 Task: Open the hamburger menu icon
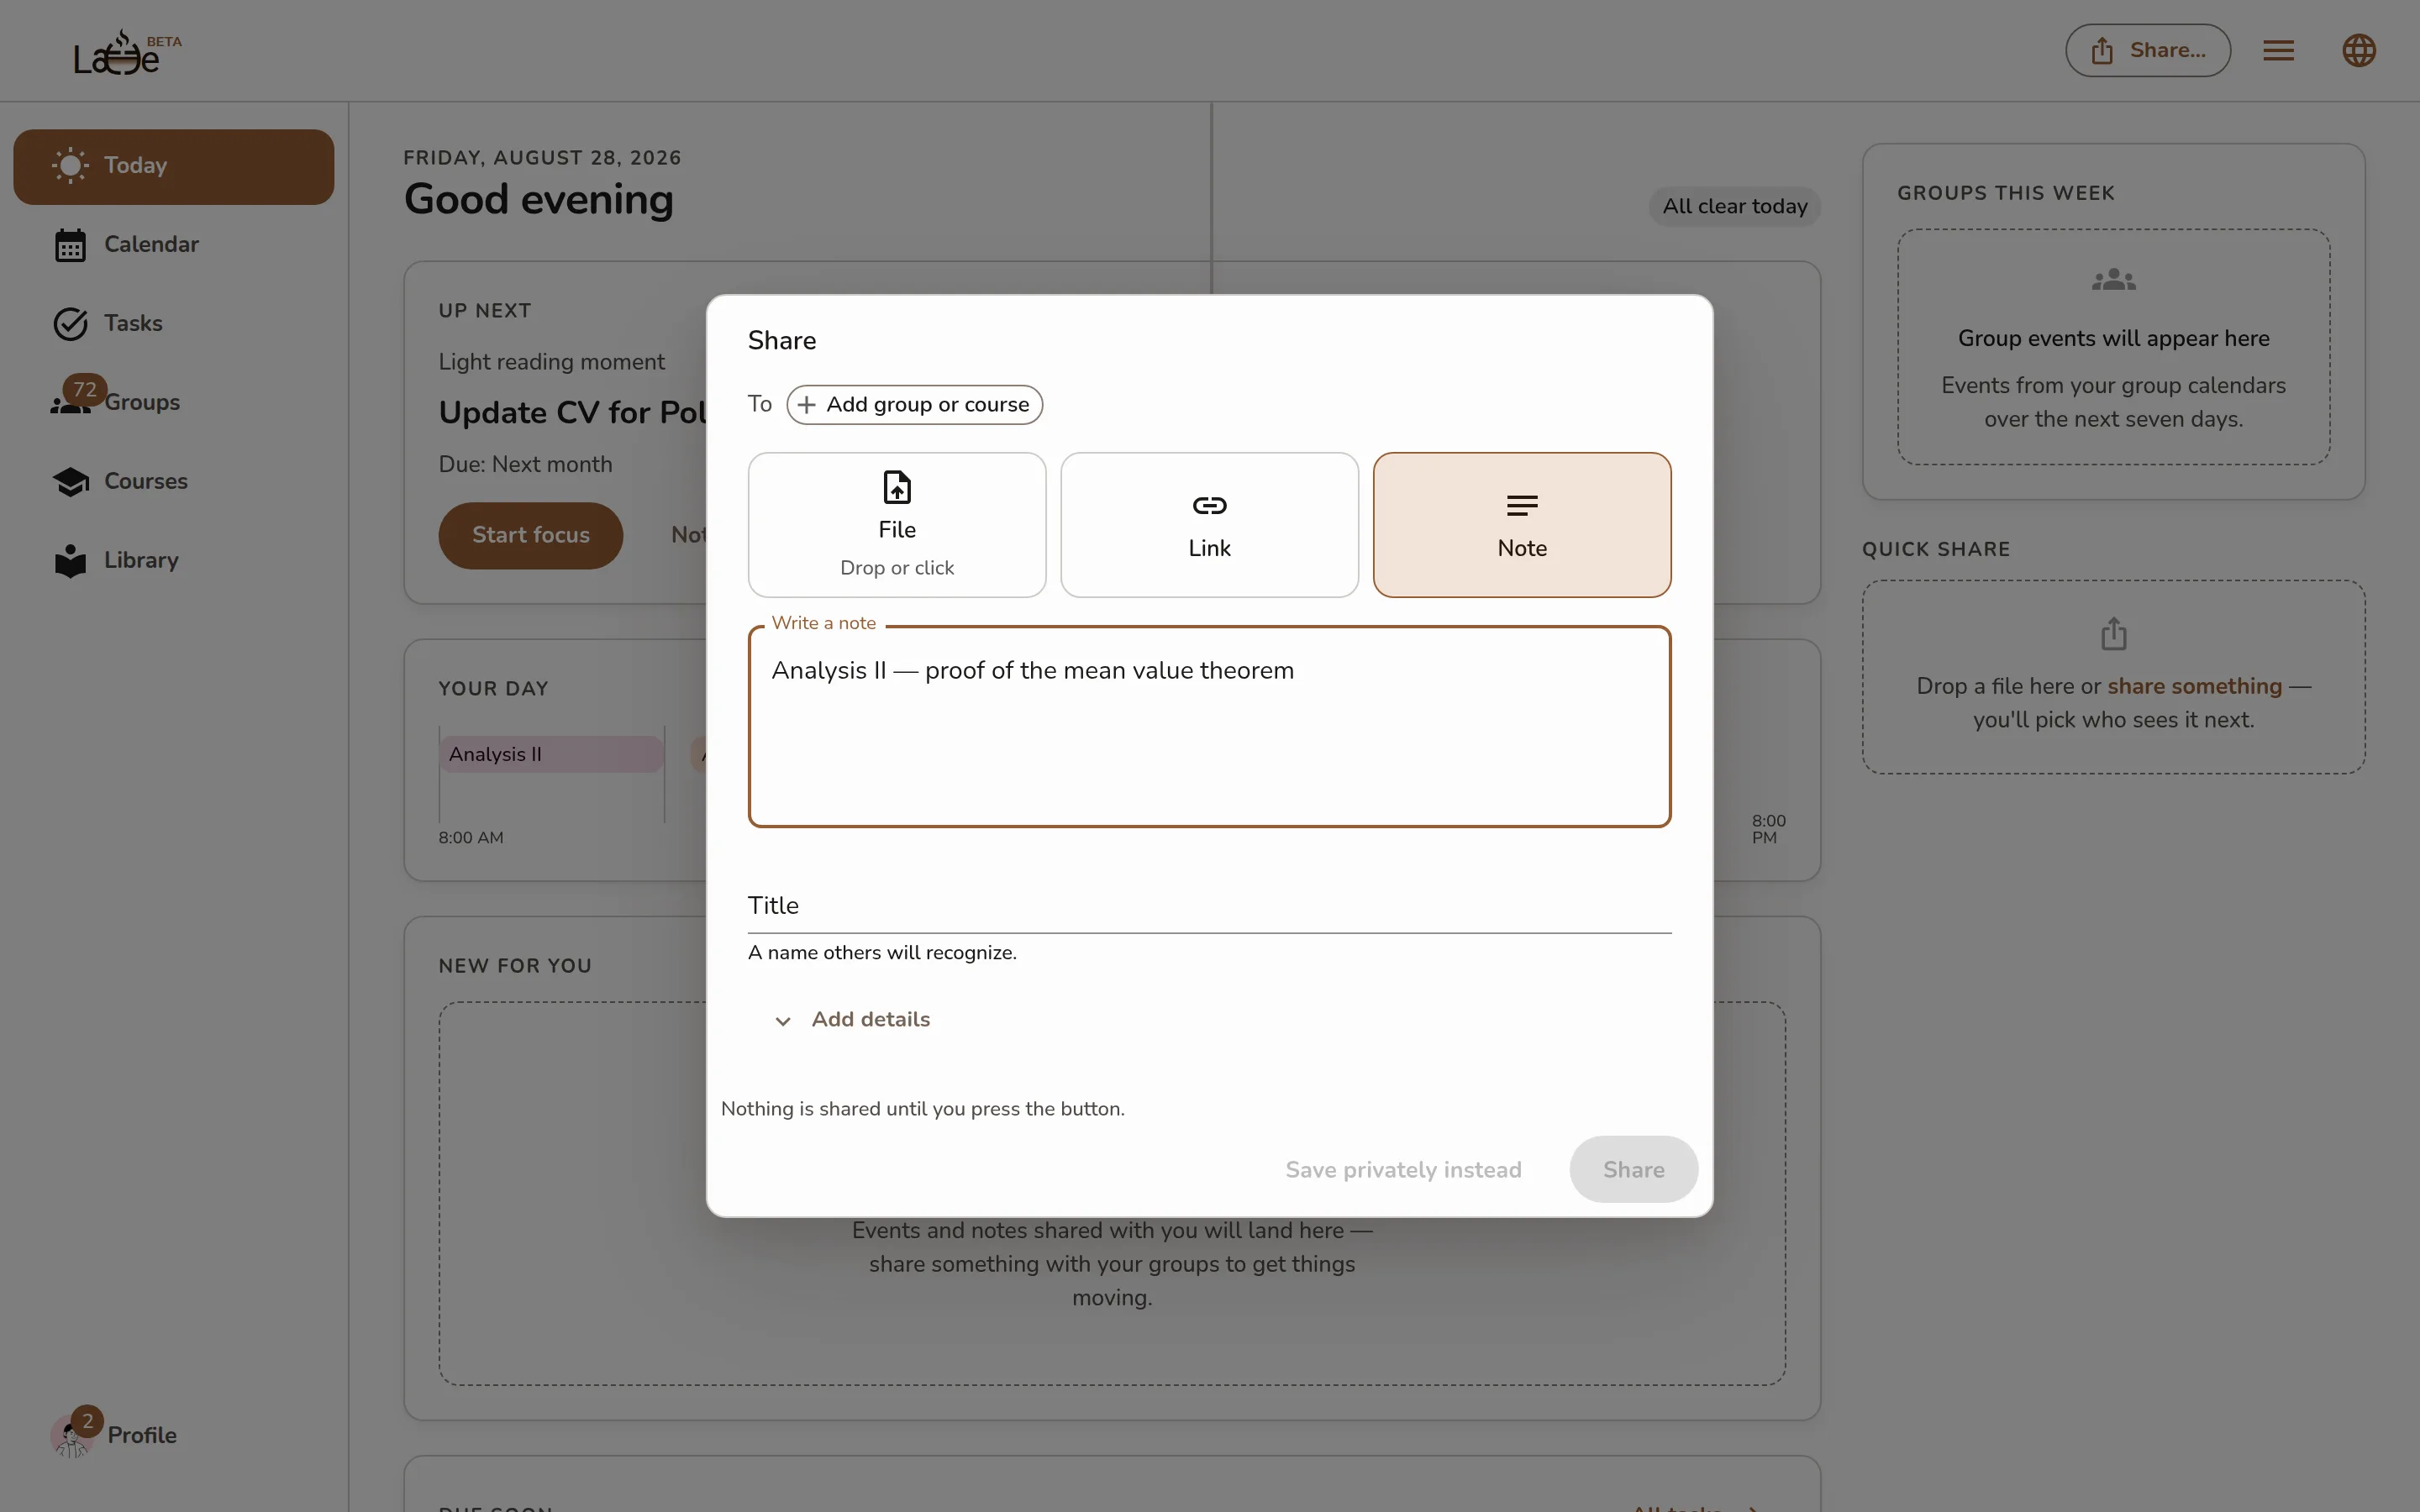(2278, 50)
